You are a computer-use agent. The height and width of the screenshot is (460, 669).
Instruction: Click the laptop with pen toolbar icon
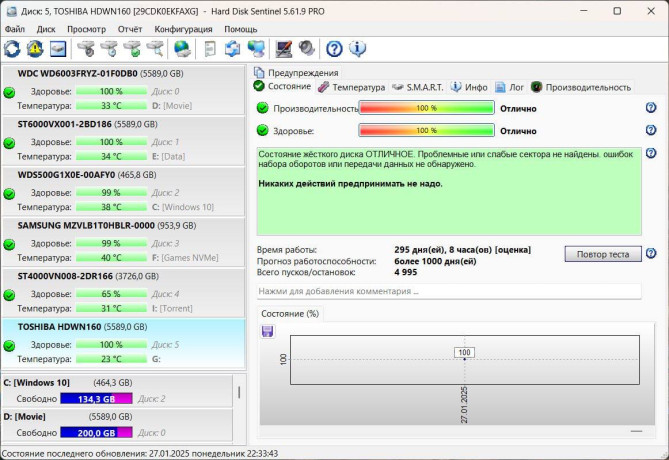click(284, 49)
